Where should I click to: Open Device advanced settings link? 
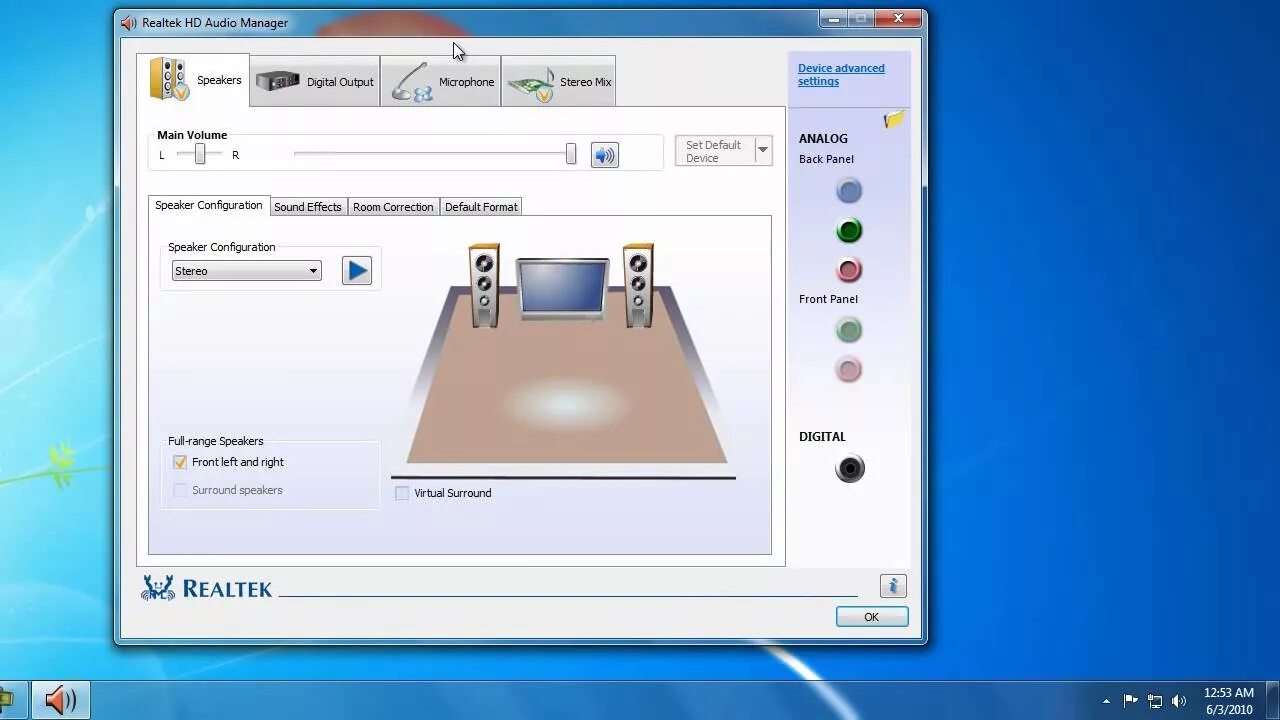point(841,75)
